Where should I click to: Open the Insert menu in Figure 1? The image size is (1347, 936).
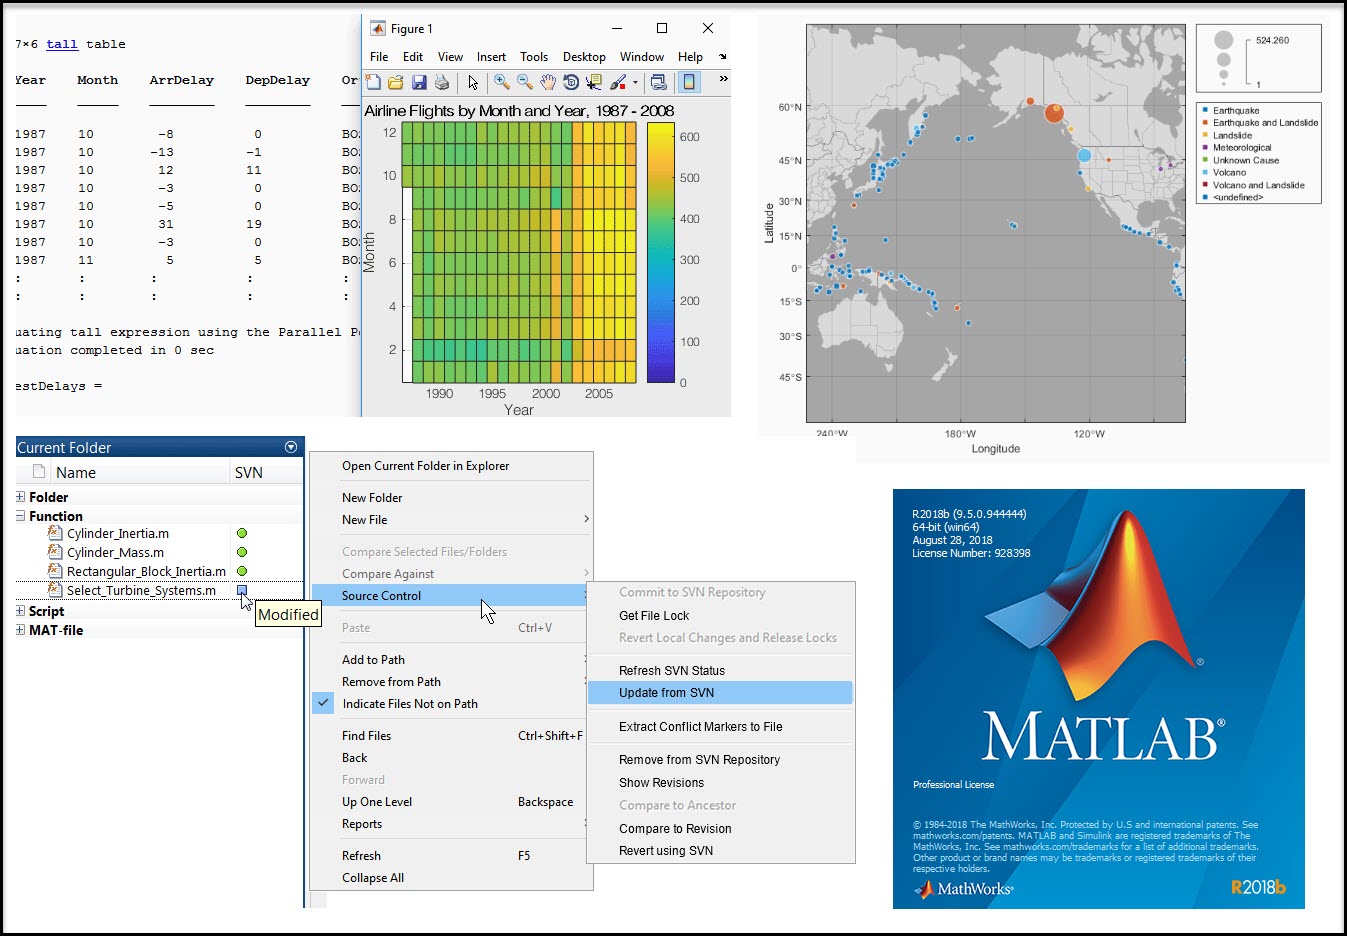491,57
